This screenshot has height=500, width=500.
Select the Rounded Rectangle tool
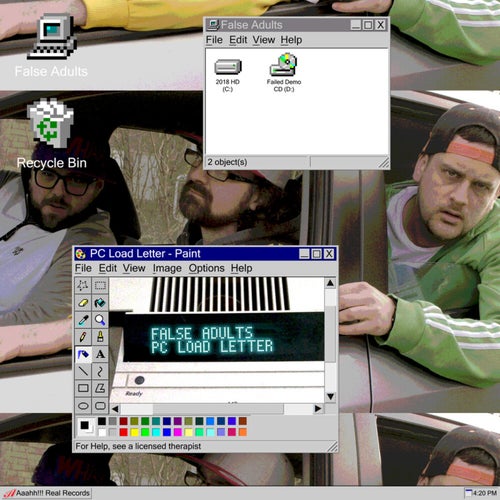pos(100,406)
